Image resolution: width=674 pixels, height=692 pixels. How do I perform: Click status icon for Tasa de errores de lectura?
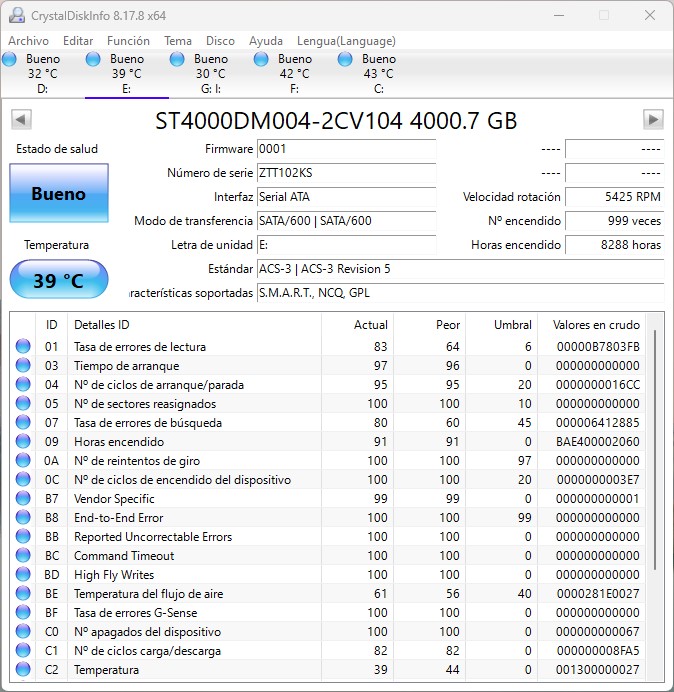click(23, 346)
